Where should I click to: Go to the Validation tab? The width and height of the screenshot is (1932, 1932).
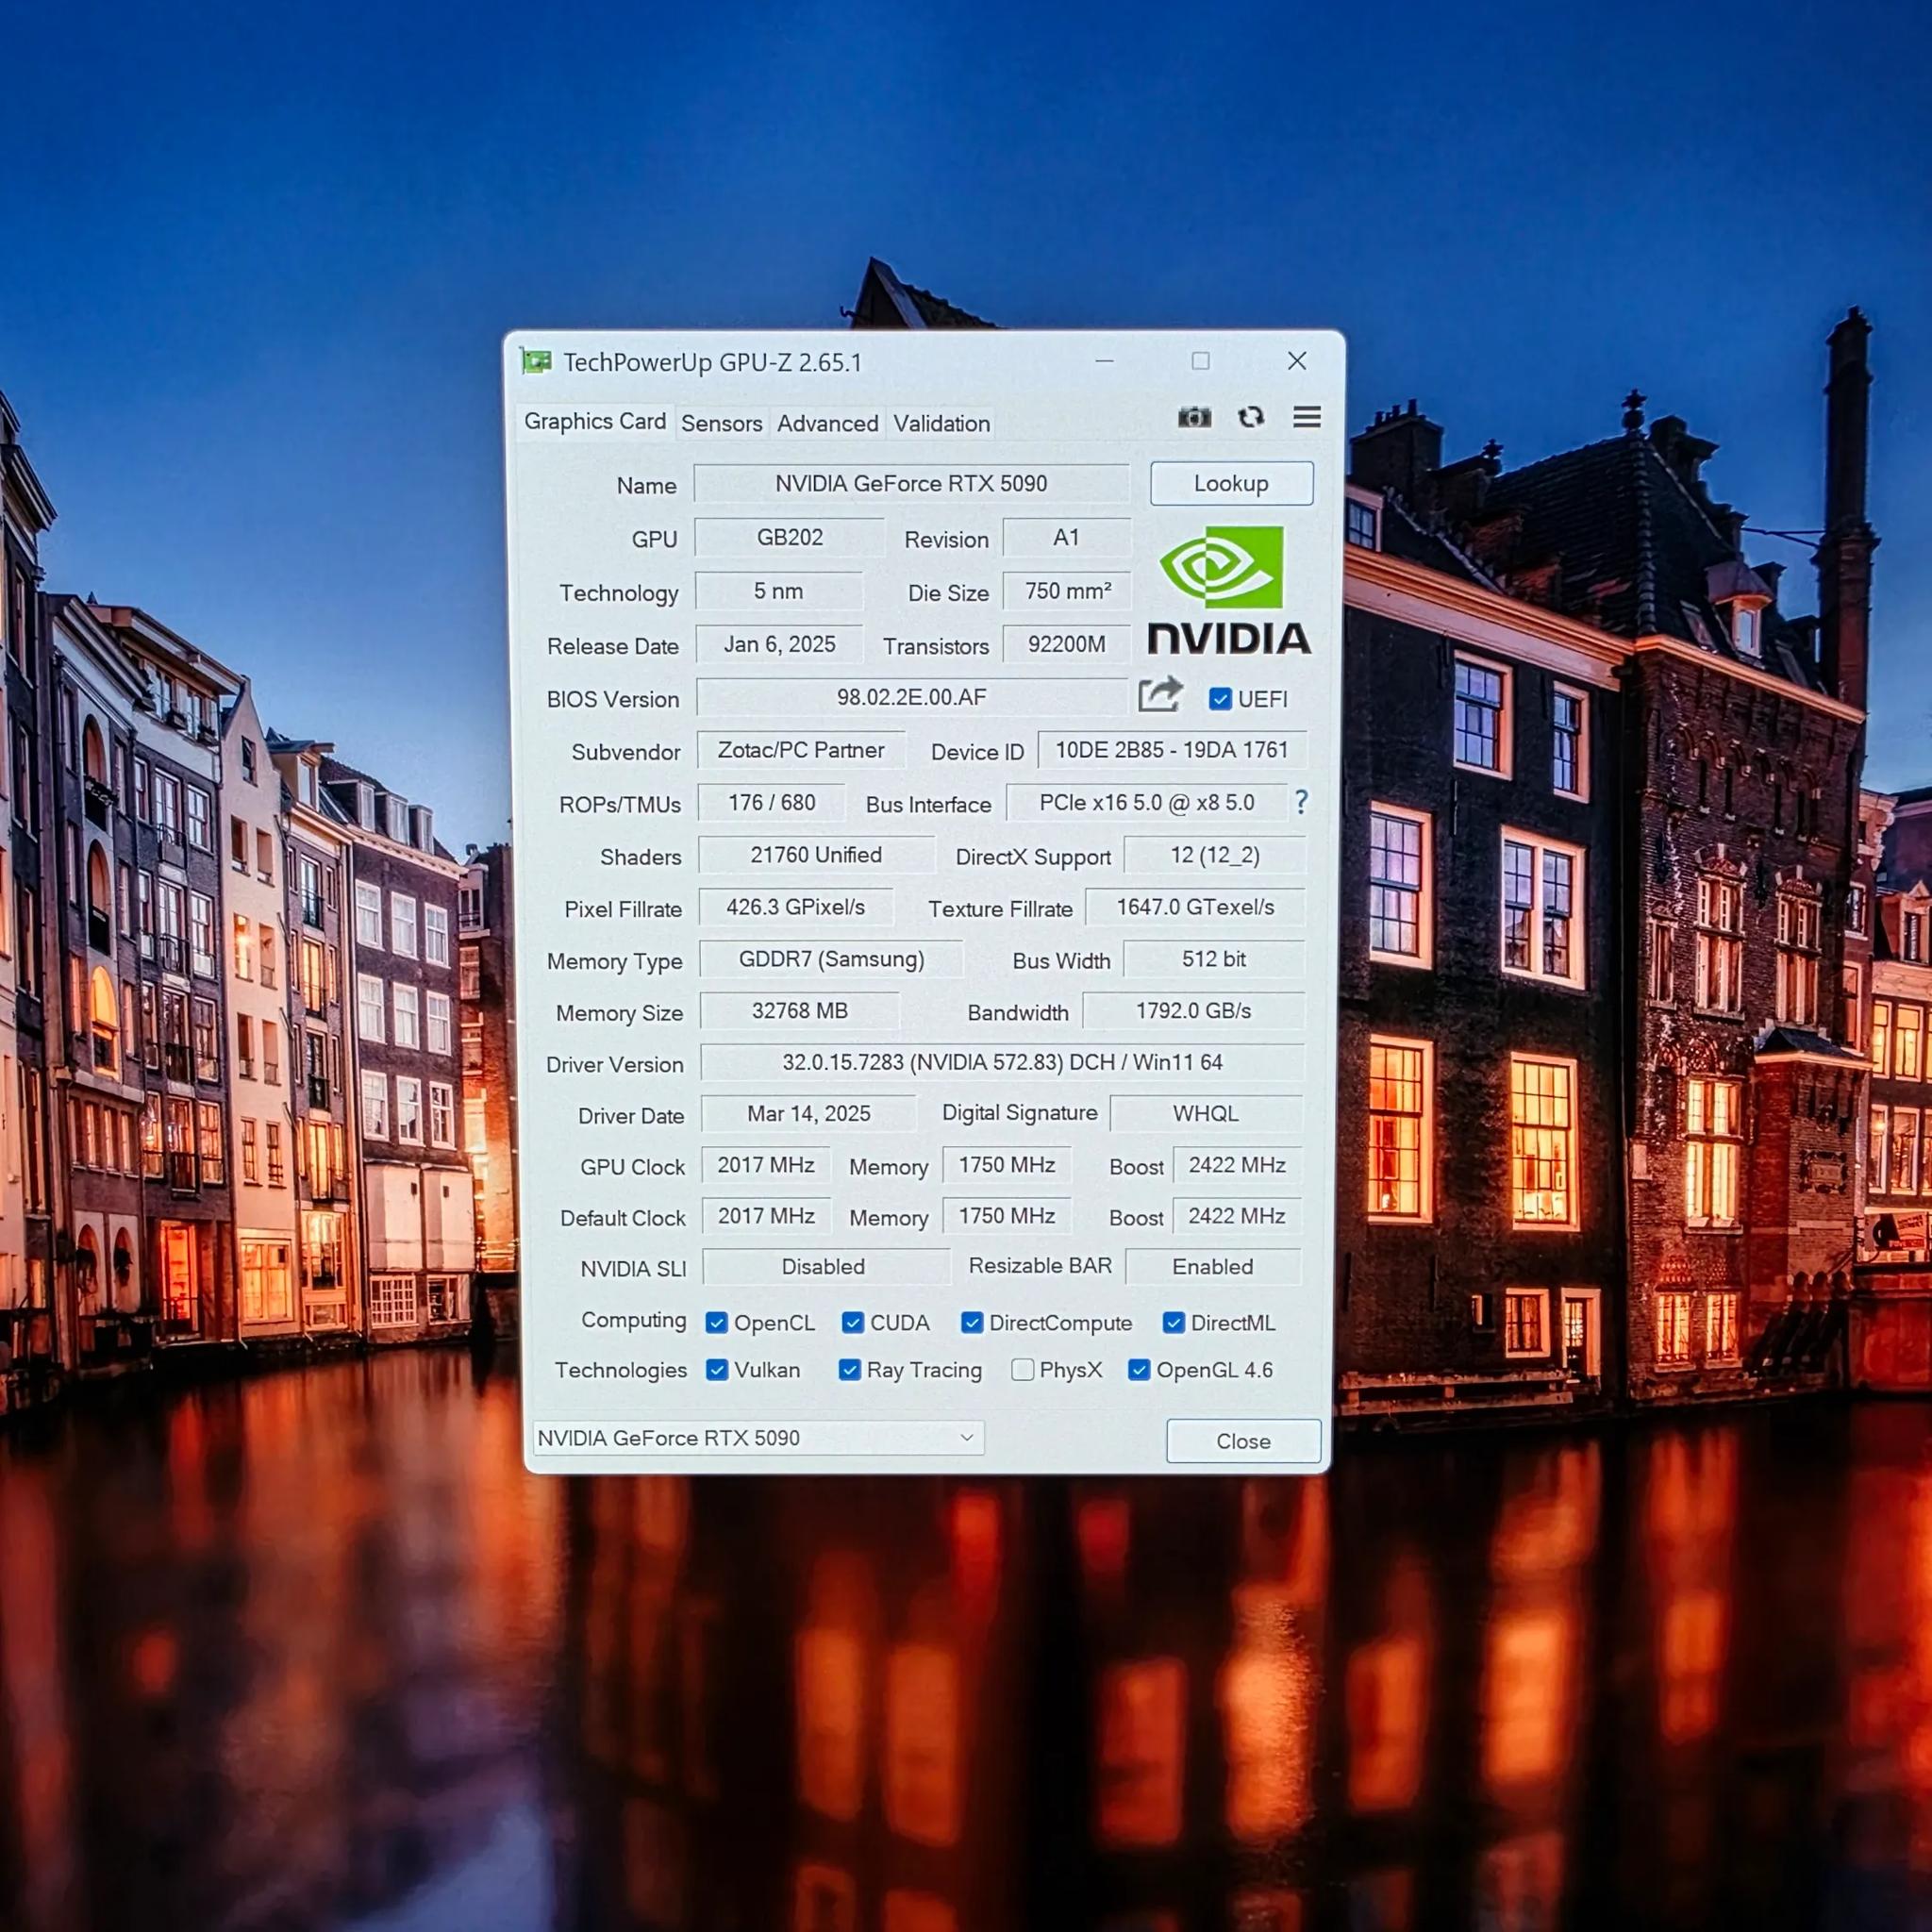(x=941, y=423)
